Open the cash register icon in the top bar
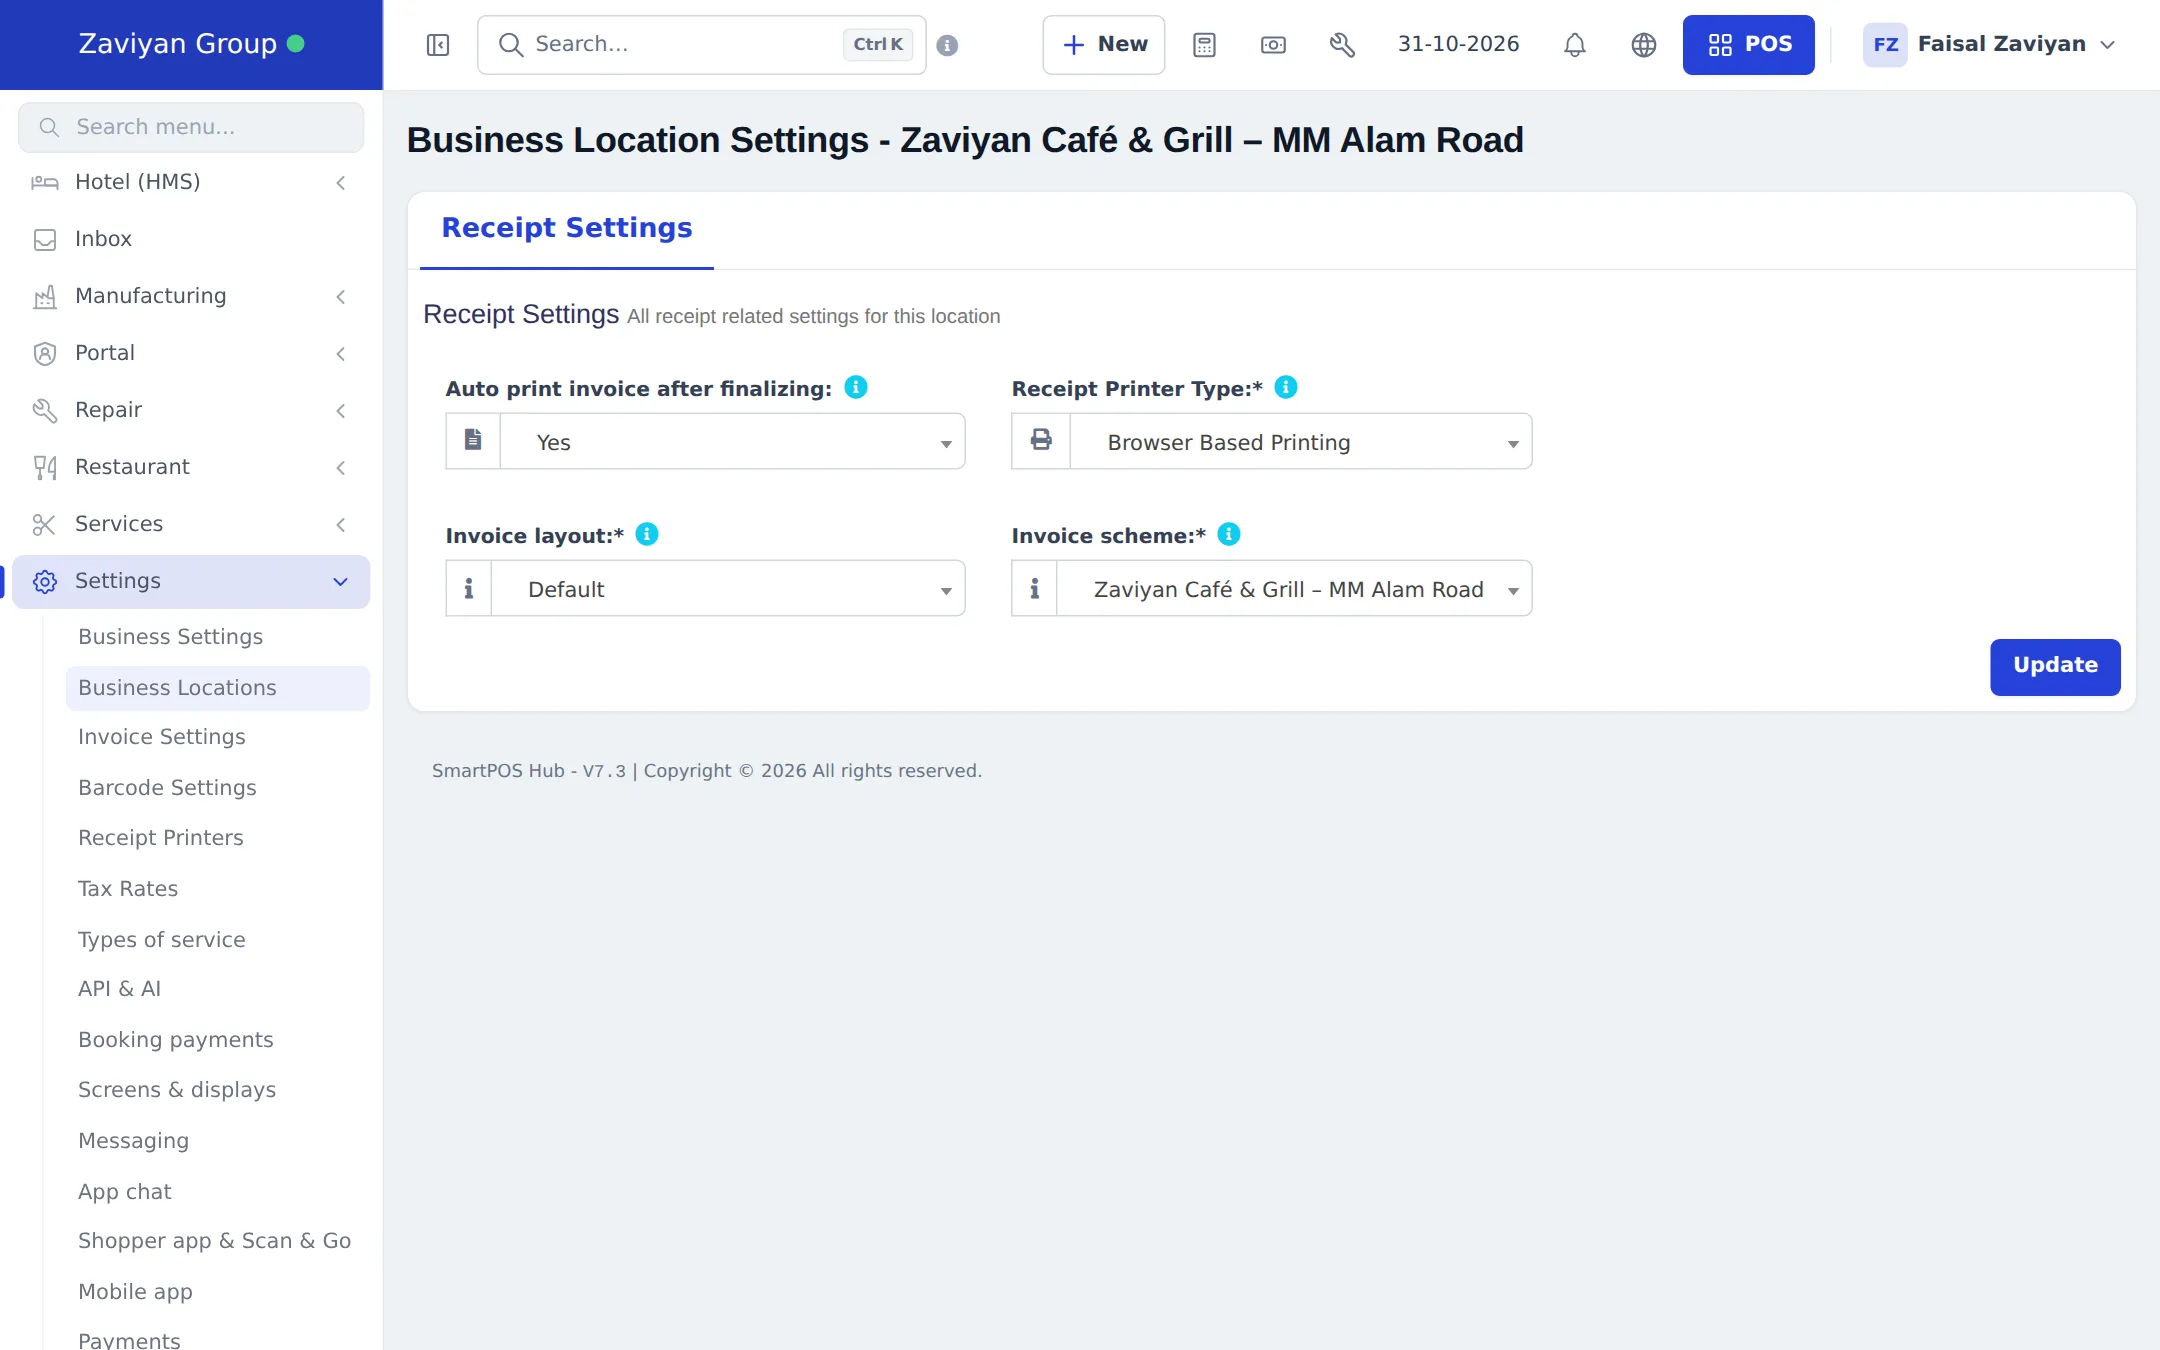The height and width of the screenshot is (1350, 2160). pyautogui.click(x=1273, y=45)
